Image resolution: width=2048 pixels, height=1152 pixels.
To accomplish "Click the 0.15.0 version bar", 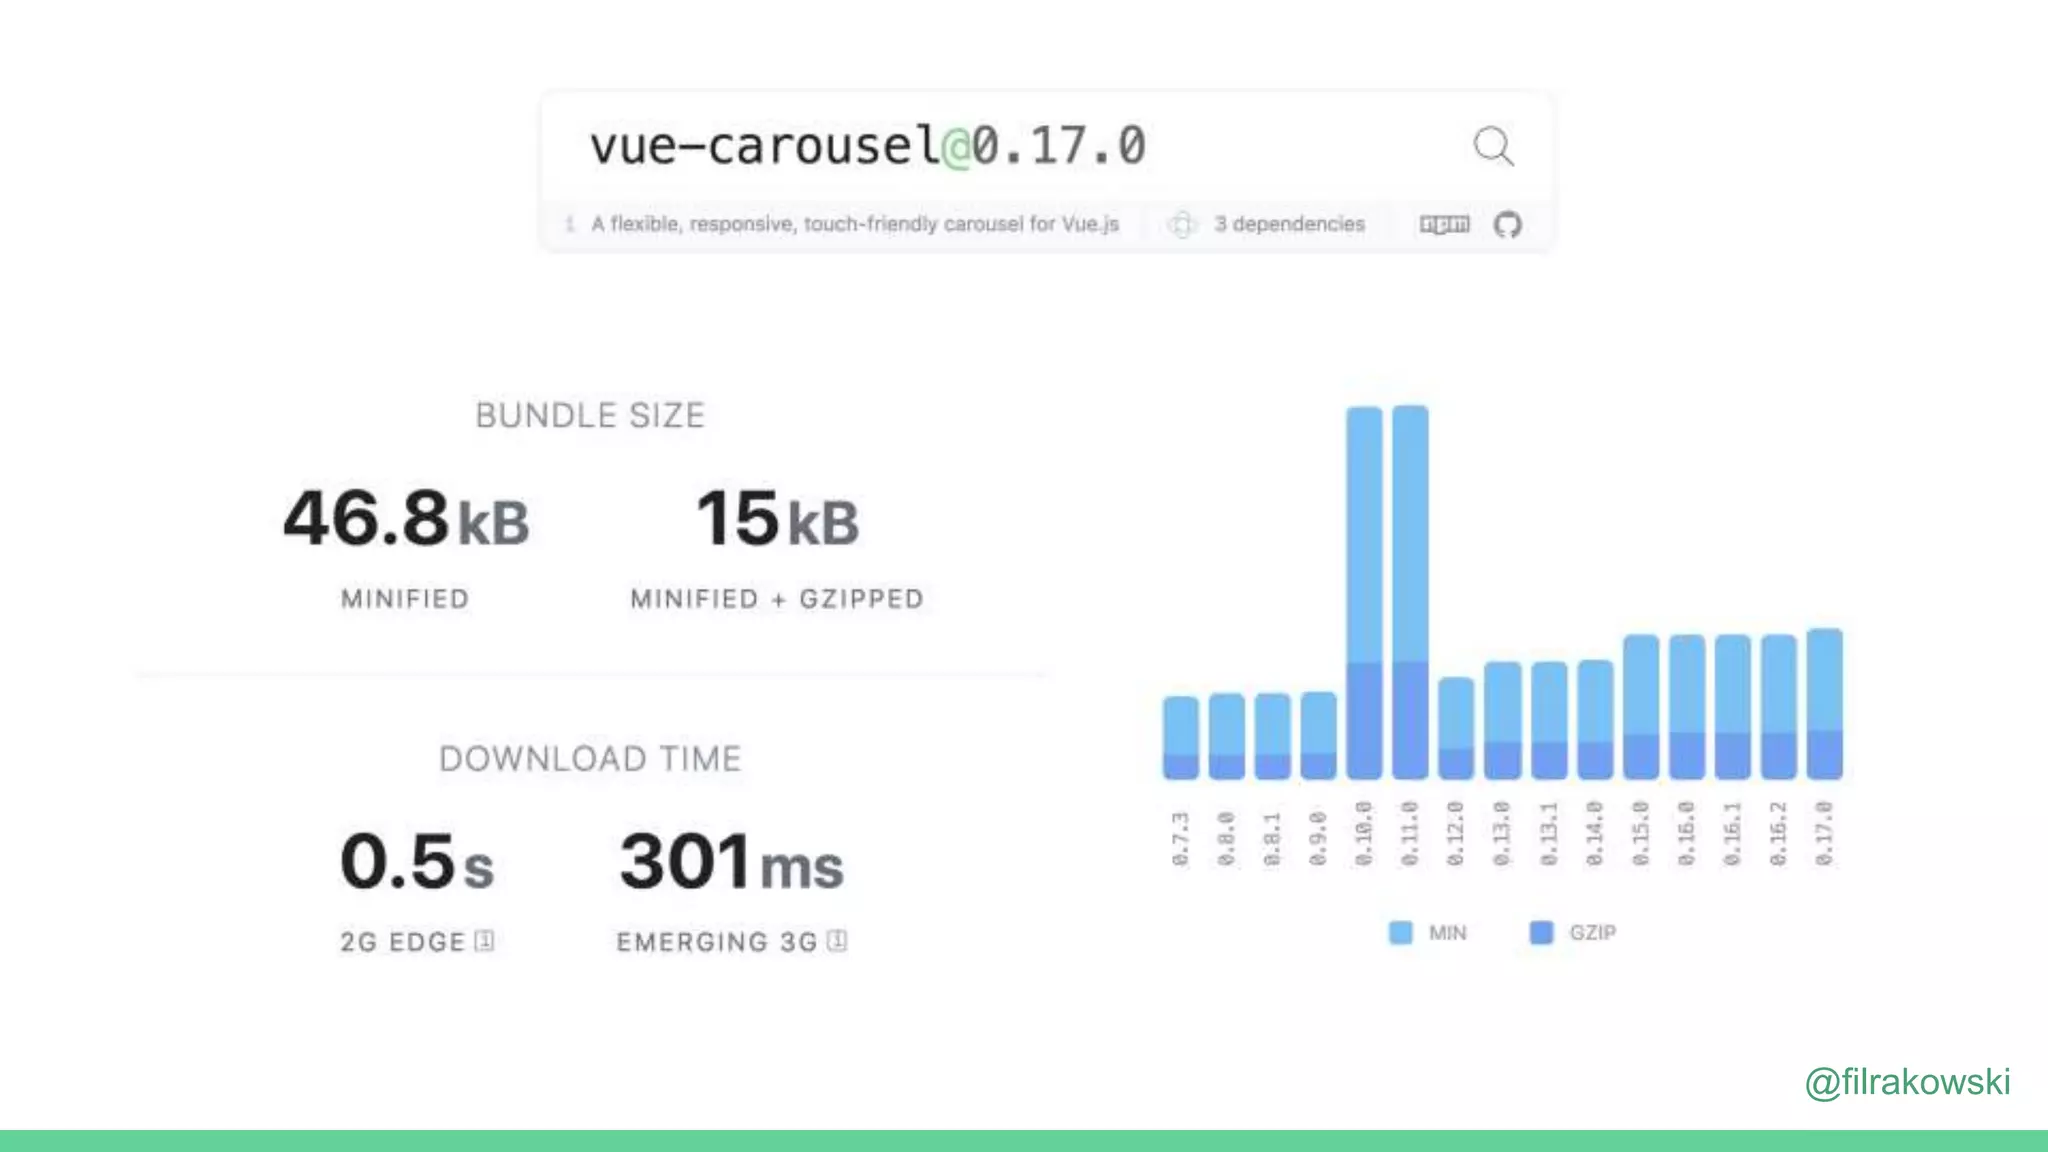I will 1640,706.
